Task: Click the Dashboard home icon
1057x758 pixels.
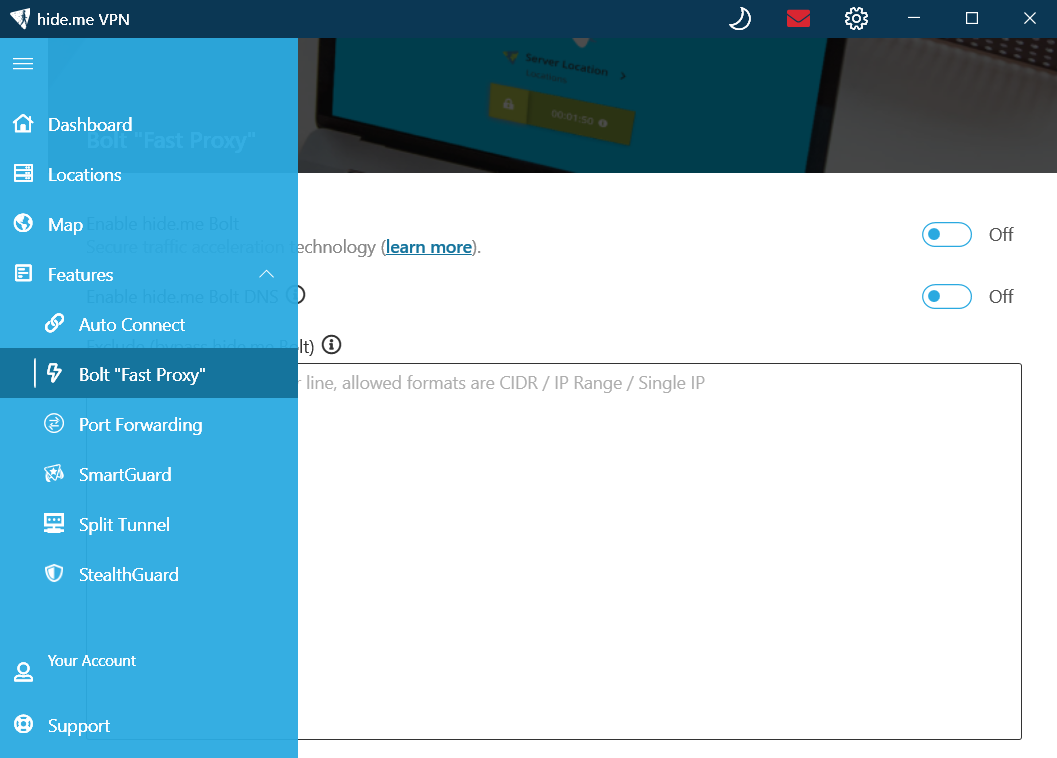Action: click(x=24, y=123)
